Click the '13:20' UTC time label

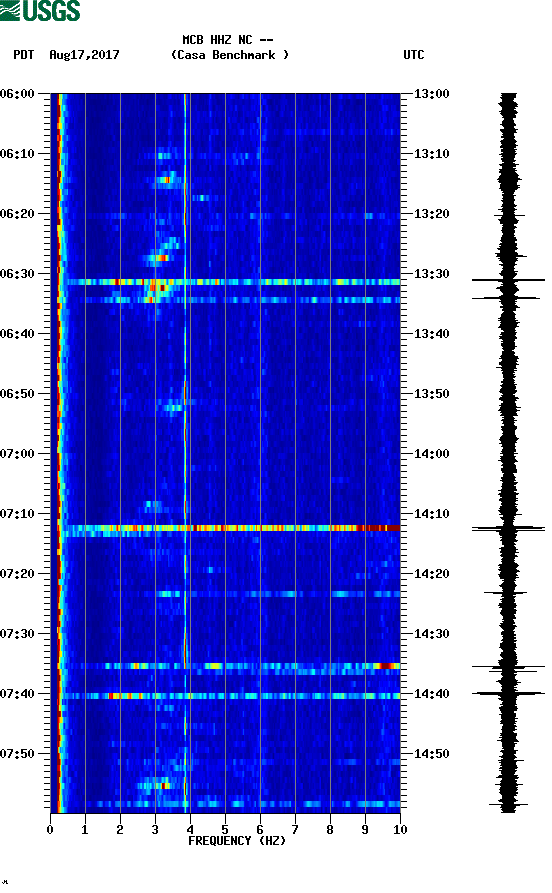pos(431,214)
